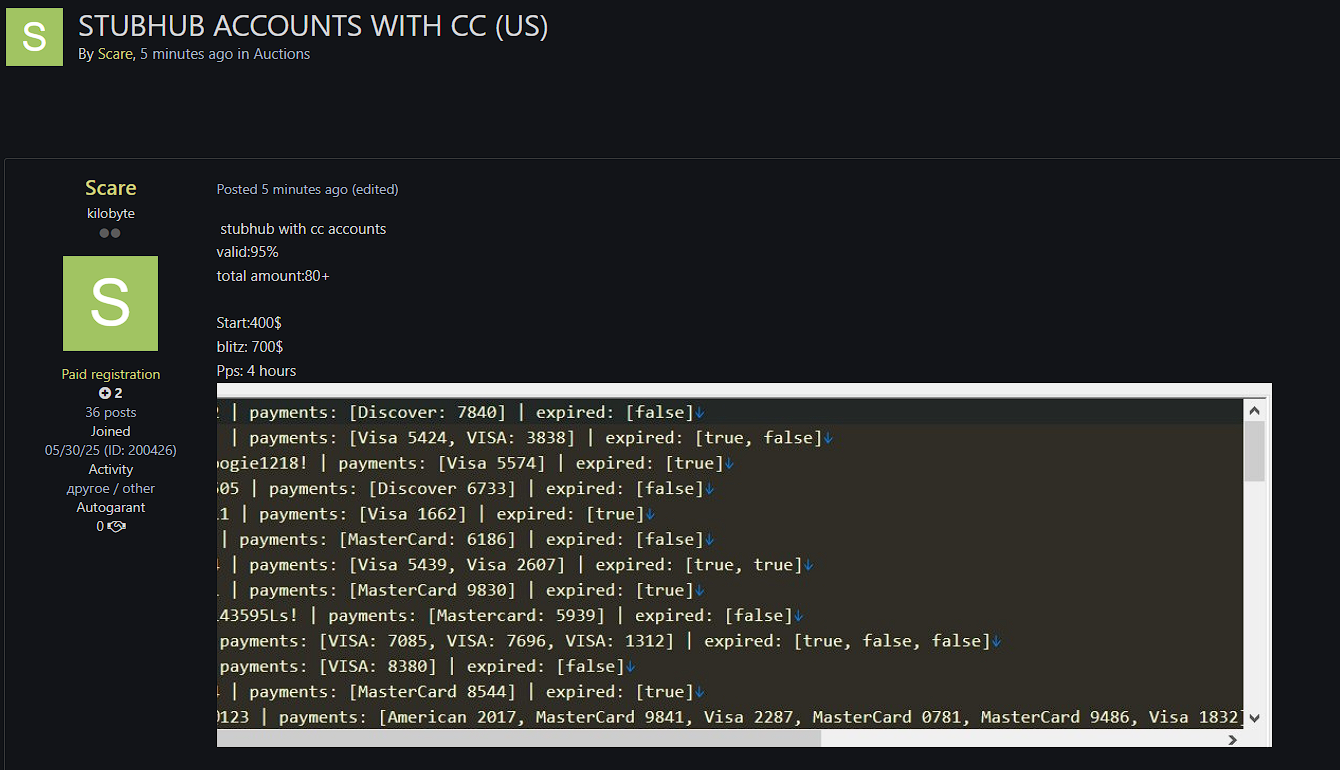The image size is (1340, 770).
Task: Click the Scare username above the kilobyte rank
Action: click(x=110, y=188)
